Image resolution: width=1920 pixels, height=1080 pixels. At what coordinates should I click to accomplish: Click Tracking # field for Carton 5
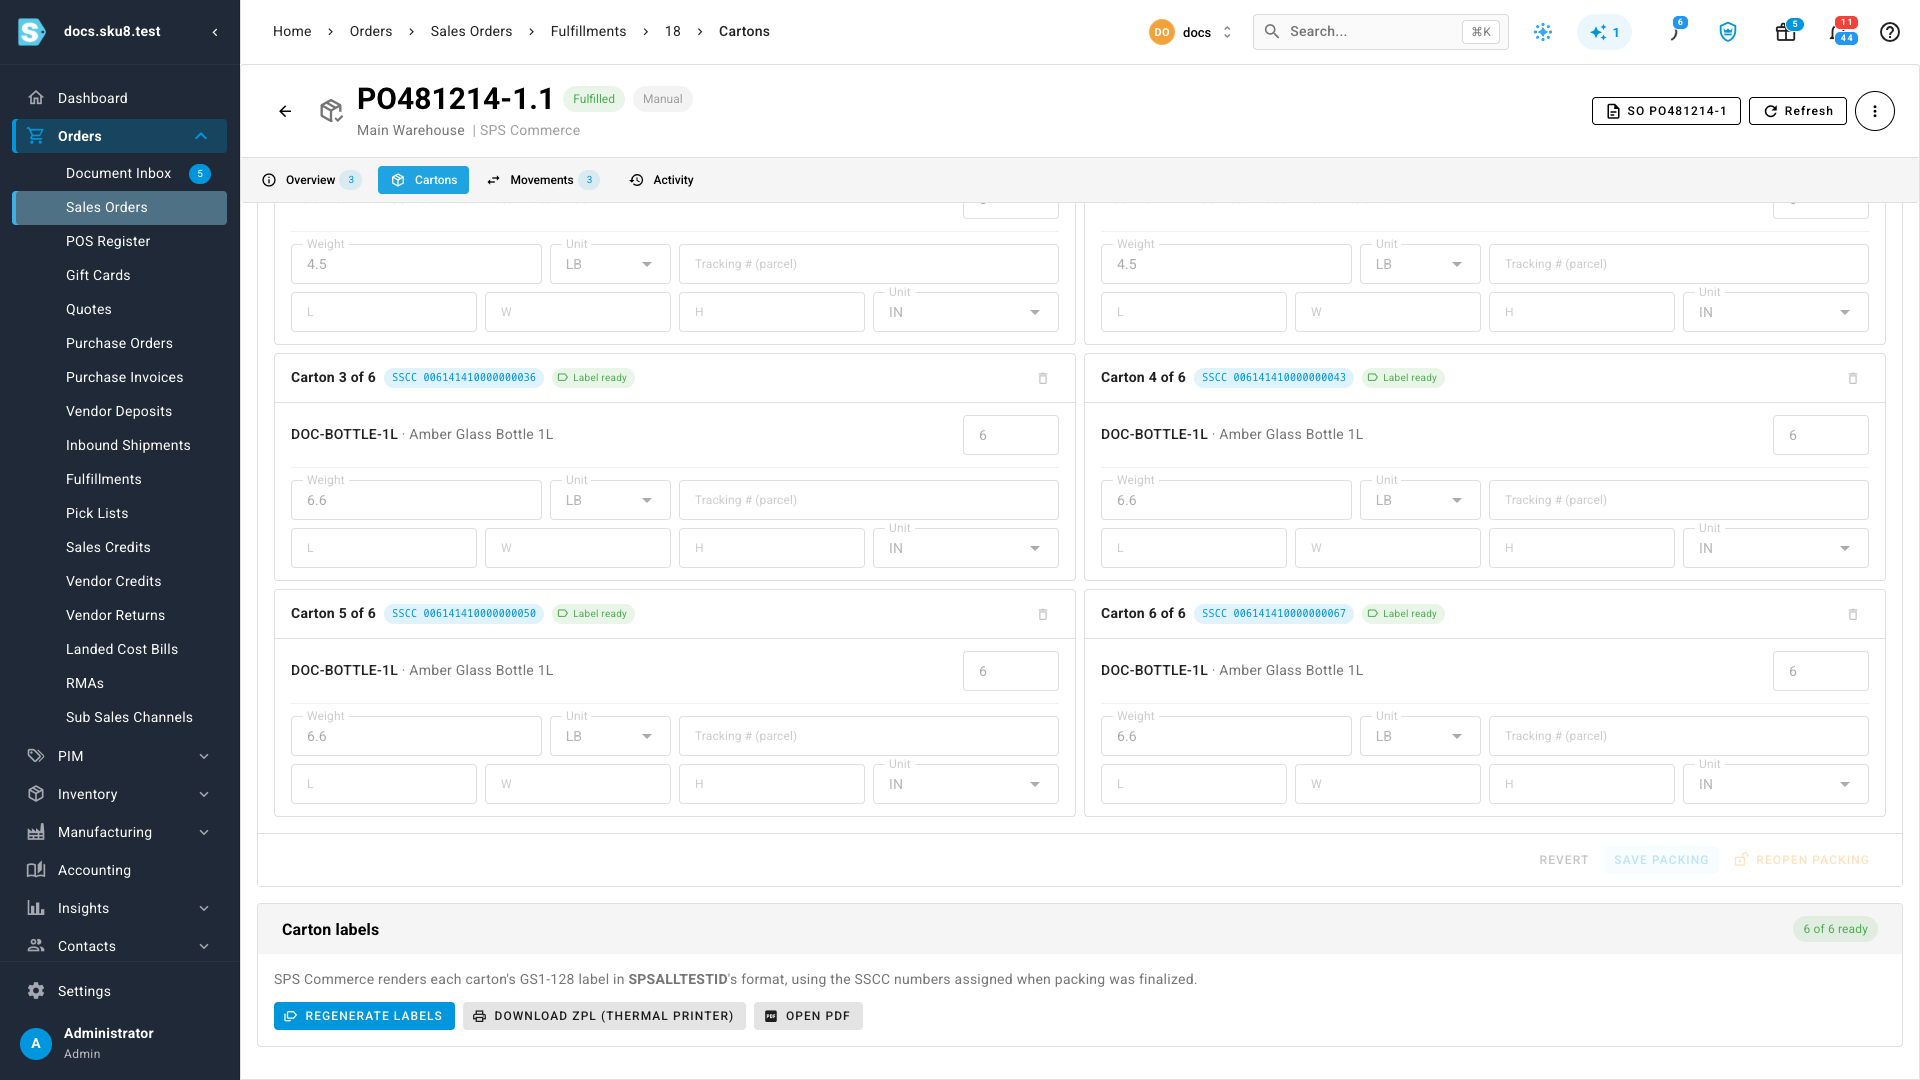click(868, 736)
